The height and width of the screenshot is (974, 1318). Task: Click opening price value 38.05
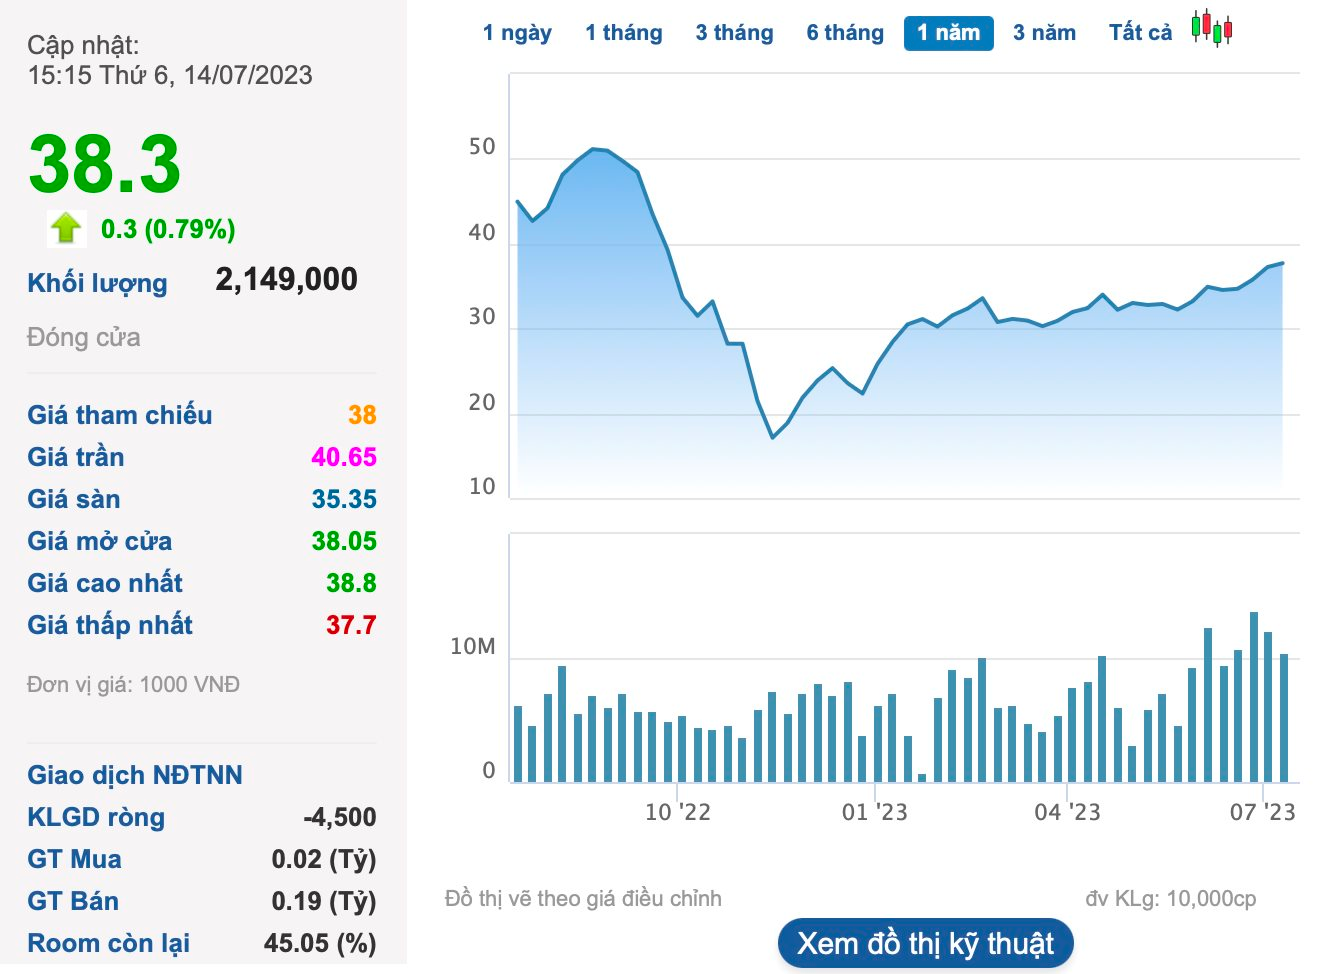pyautogui.click(x=344, y=541)
